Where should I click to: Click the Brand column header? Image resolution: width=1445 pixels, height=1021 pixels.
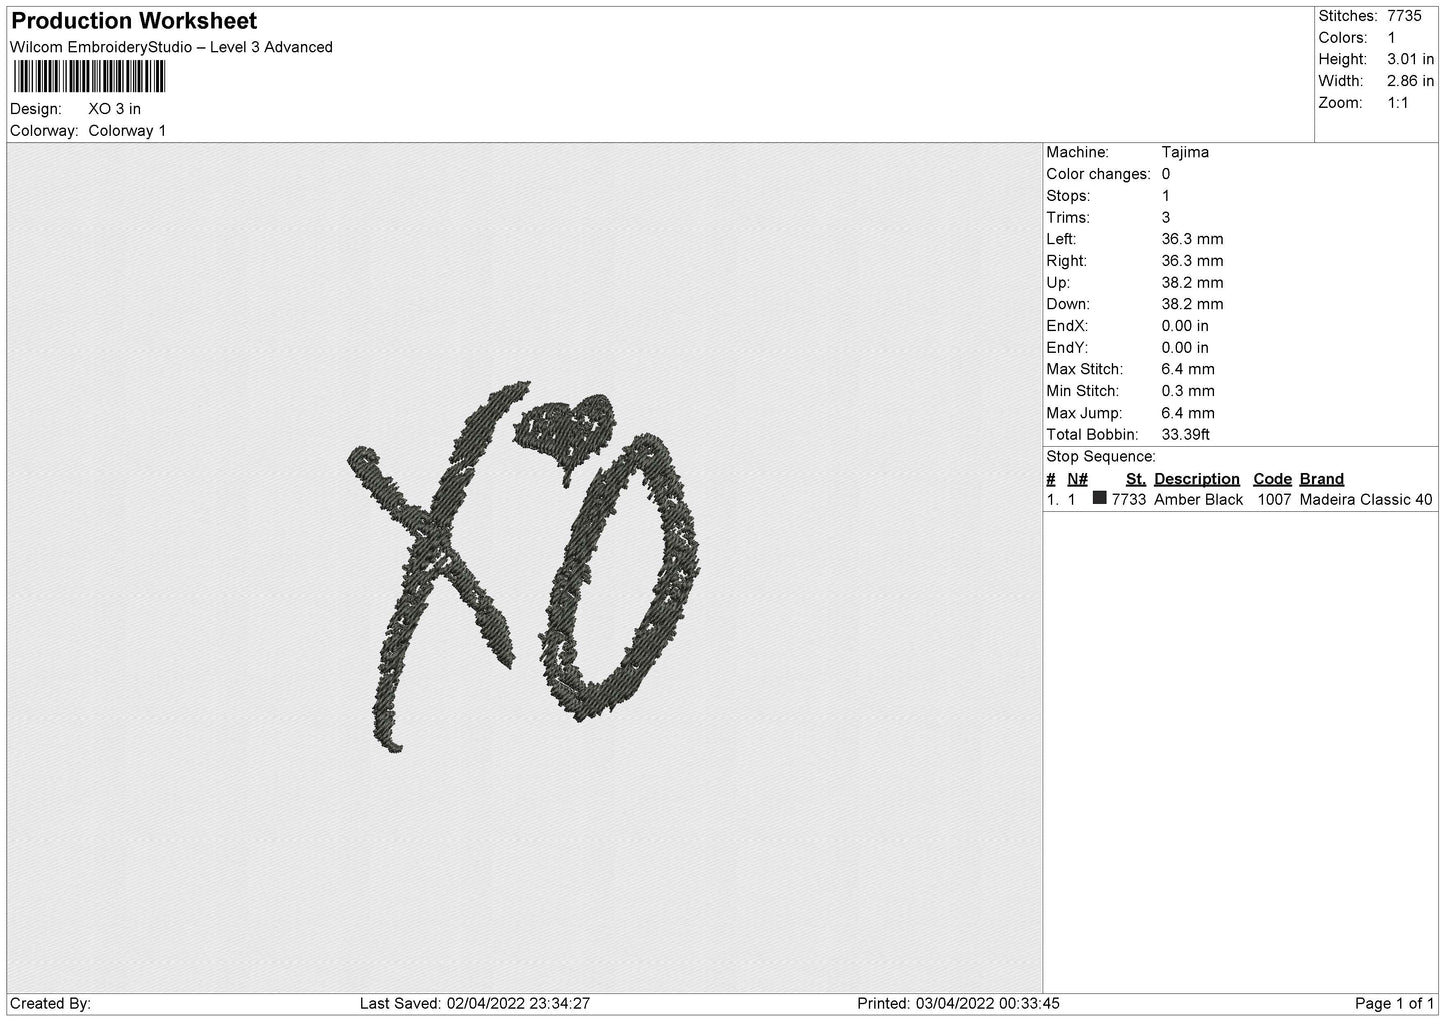click(x=1321, y=479)
